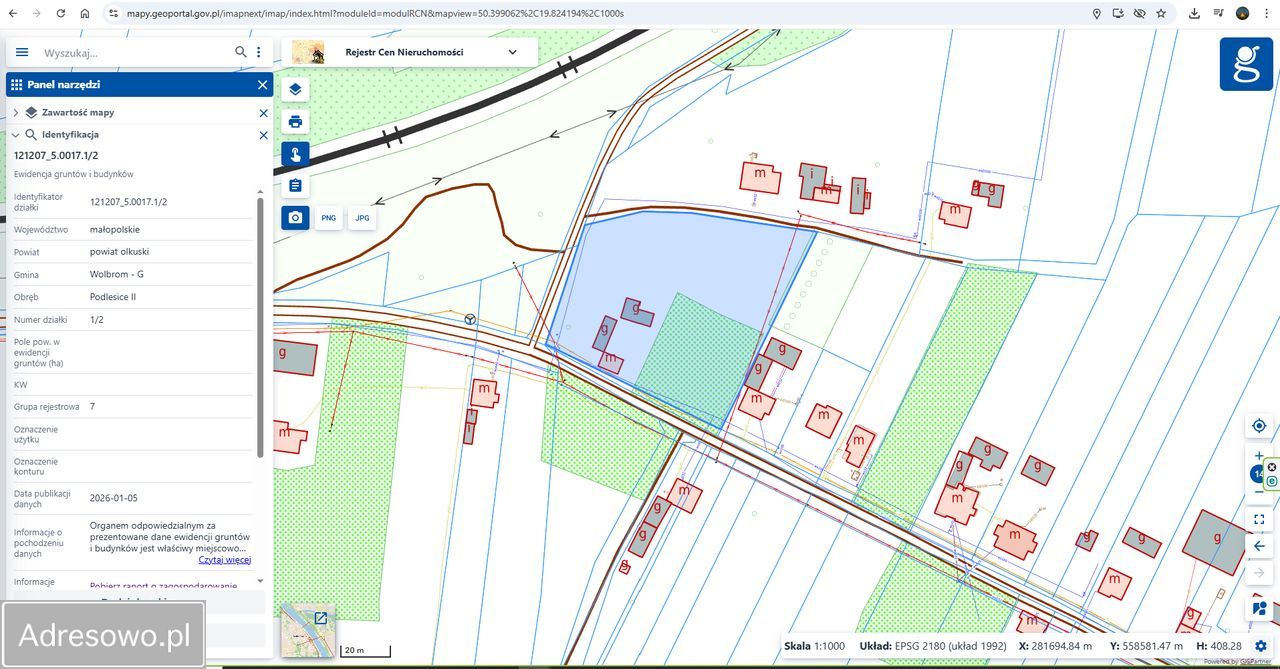
Task: Click the Geoportal logo
Action: tap(1246, 64)
